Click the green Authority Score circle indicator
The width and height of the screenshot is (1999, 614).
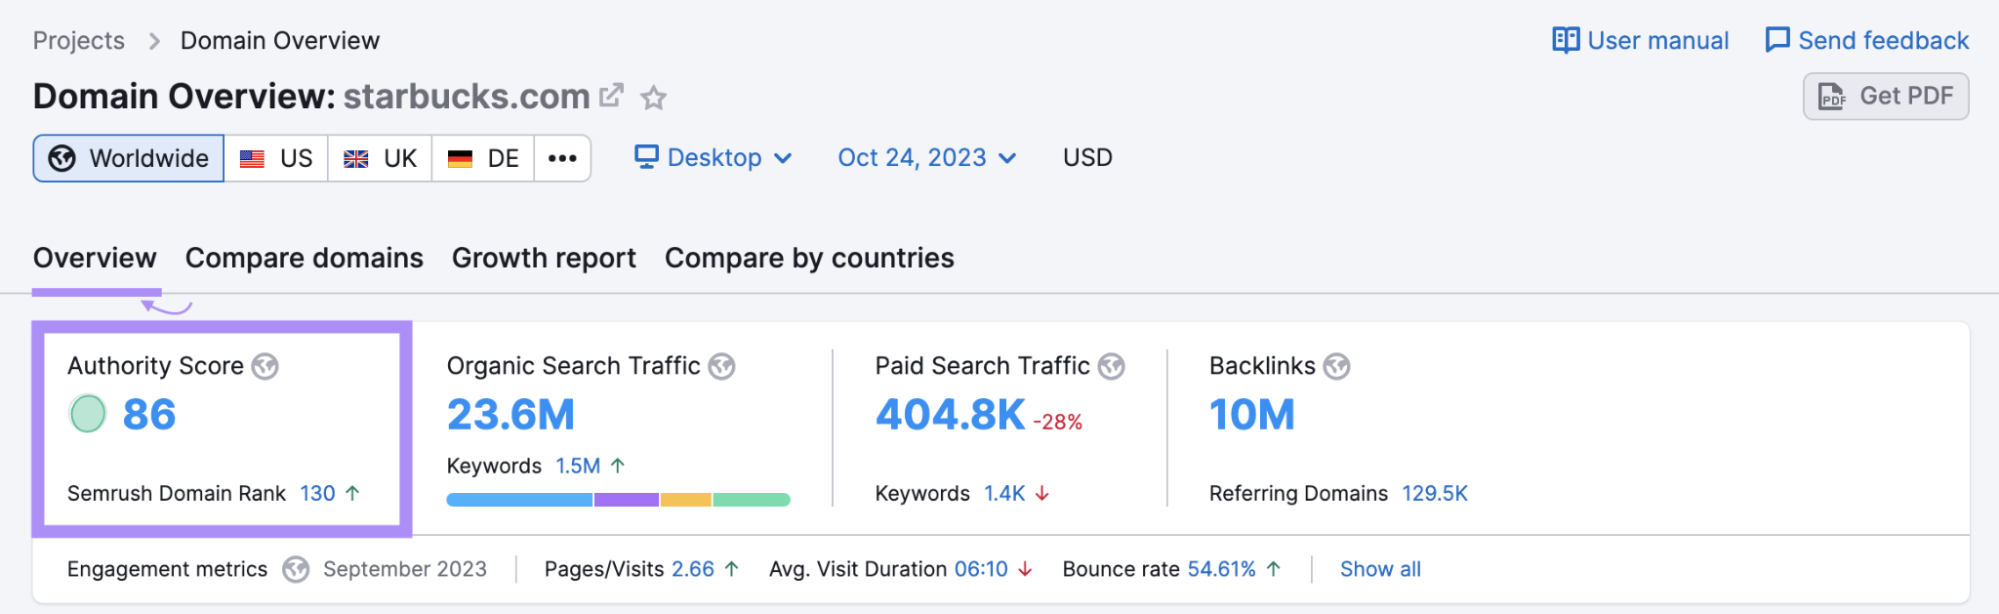pos(88,414)
